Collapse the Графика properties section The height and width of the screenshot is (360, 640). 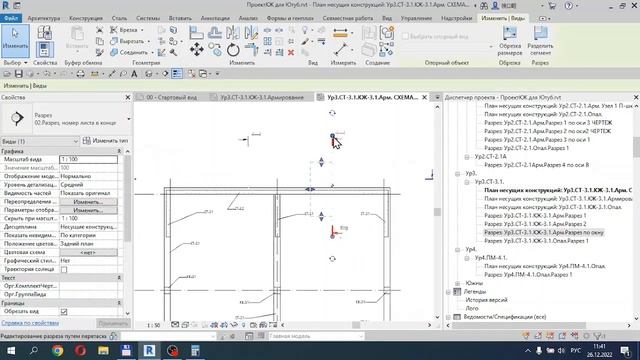[119, 151]
